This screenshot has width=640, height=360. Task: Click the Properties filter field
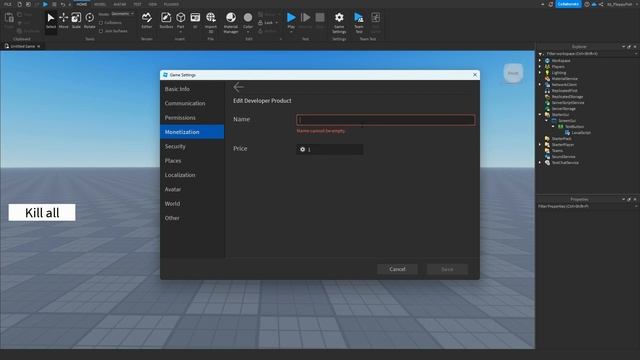click(588, 207)
